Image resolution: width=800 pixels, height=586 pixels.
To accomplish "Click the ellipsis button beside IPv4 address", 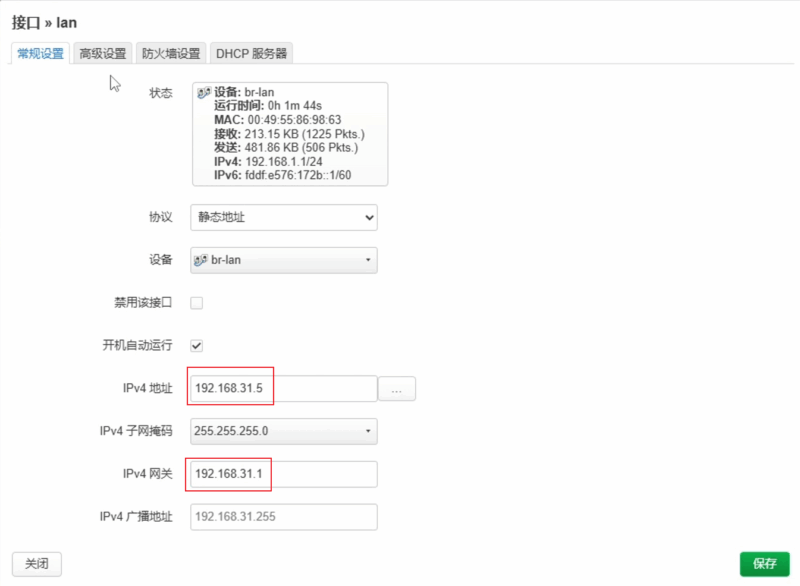I will coord(397,390).
